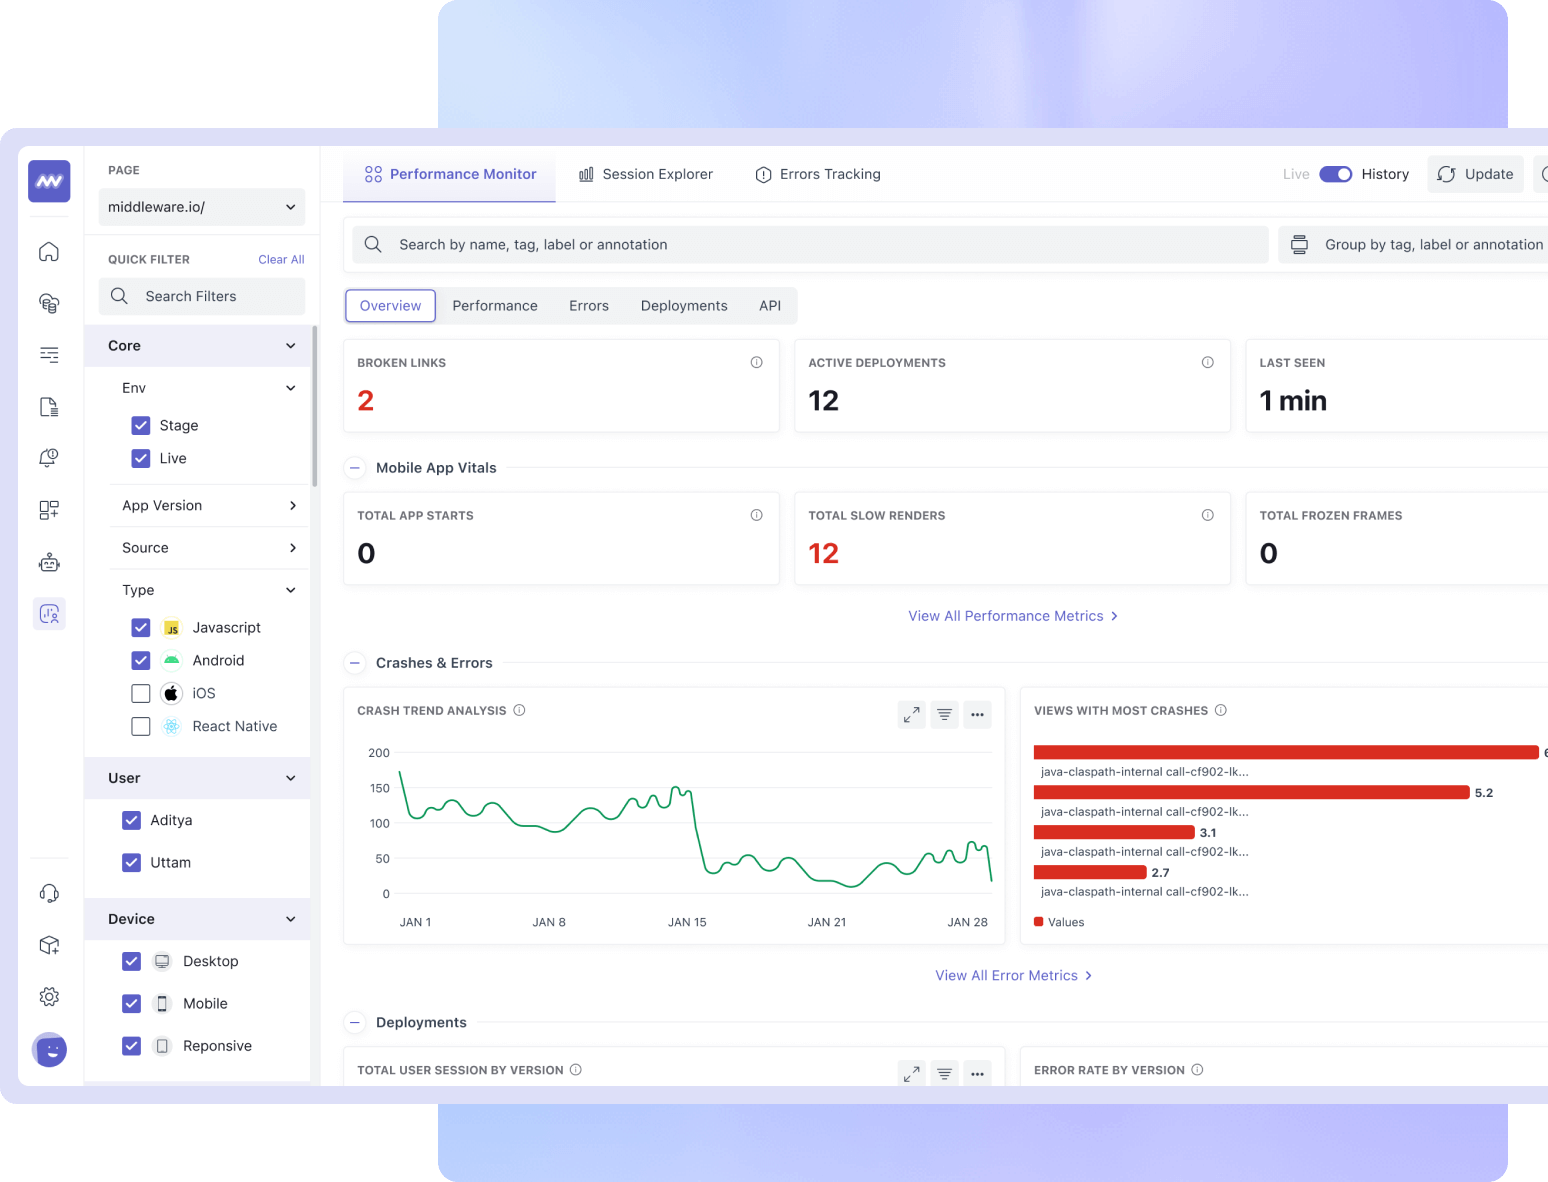Uncheck the Stage environment filter
Screen dimensions: 1548x1182
point(140,425)
